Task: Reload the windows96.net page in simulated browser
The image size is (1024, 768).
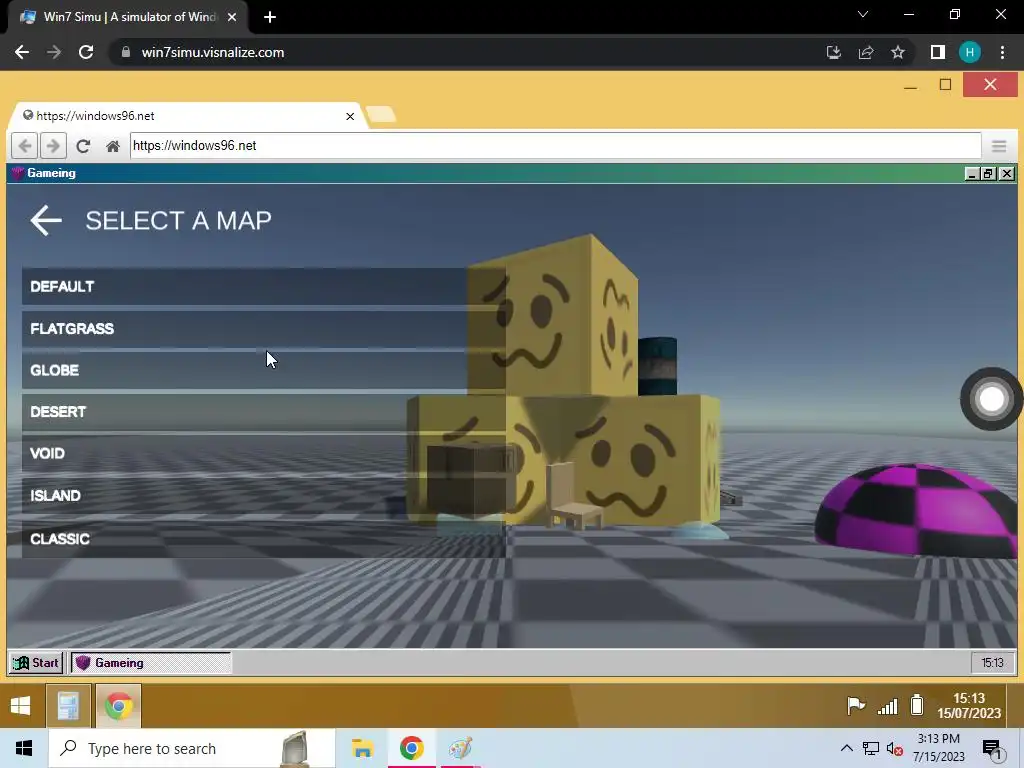Action: 83,146
